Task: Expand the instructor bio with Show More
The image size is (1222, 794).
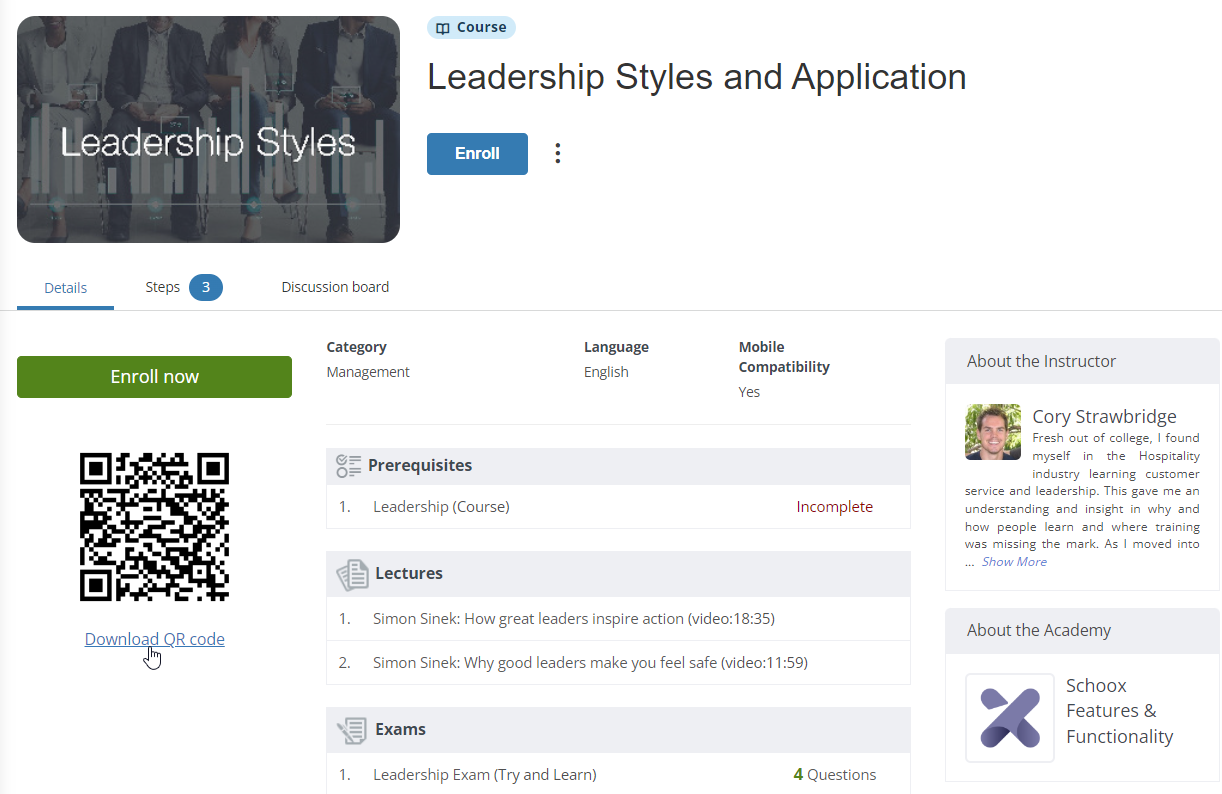Action: click(x=1013, y=561)
